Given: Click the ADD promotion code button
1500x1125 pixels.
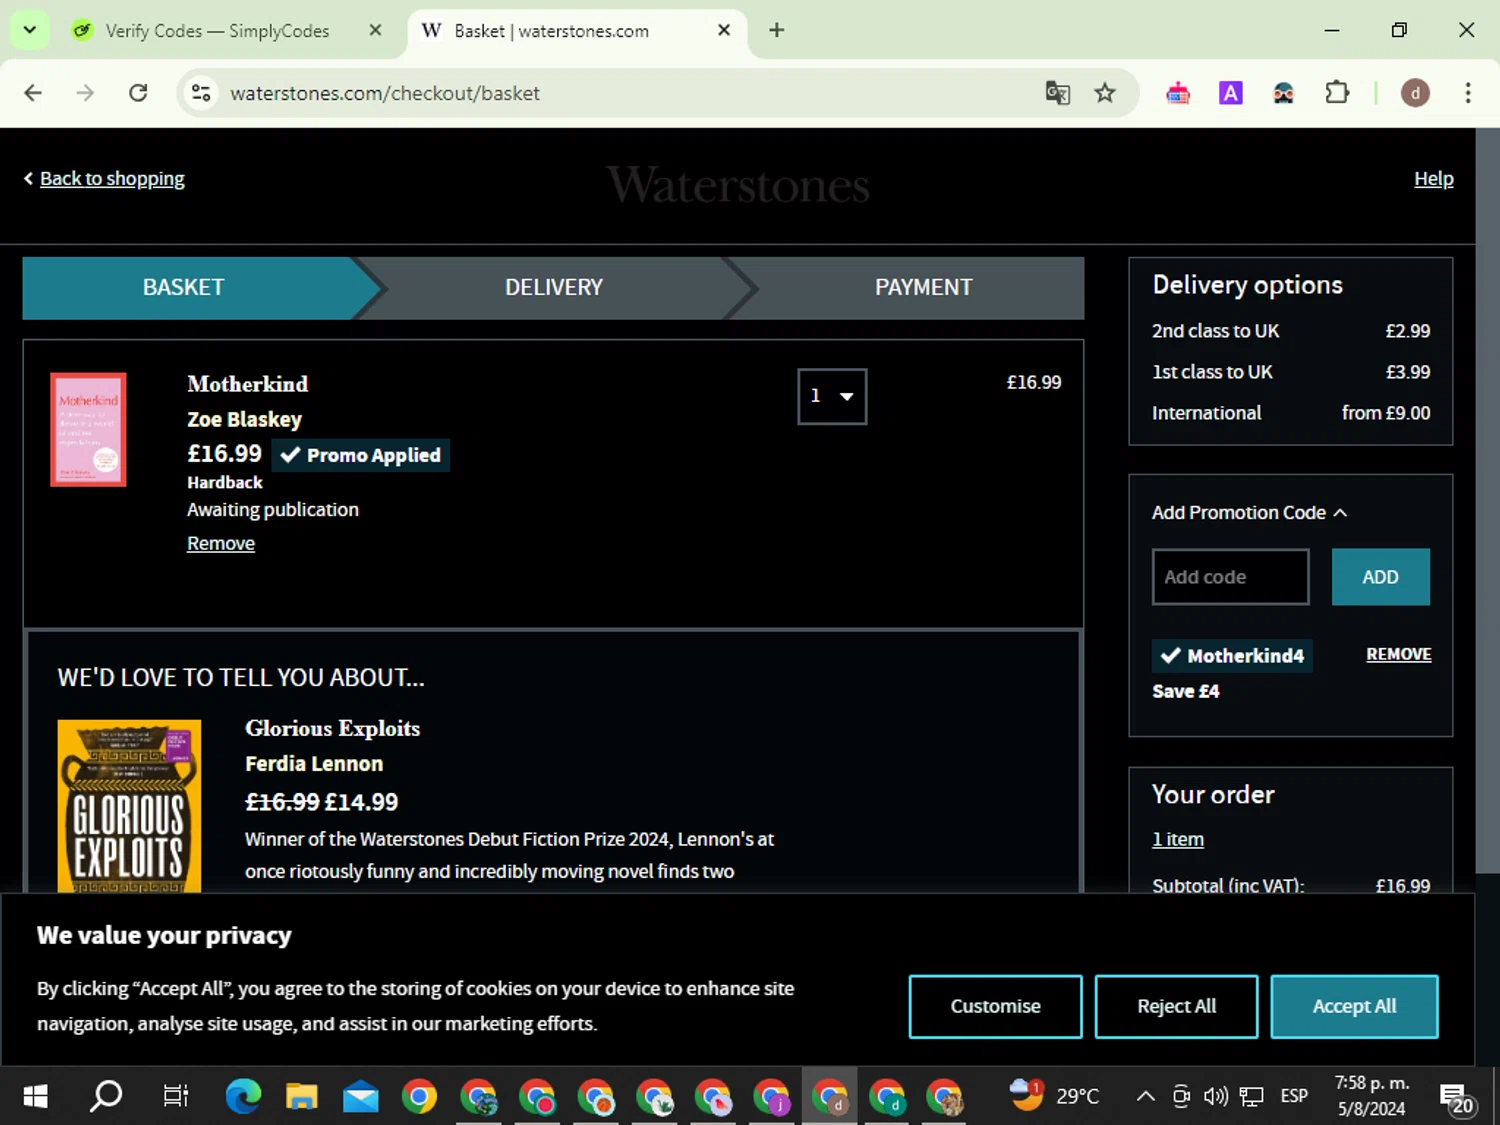Looking at the screenshot, I should coord(1380,577).
